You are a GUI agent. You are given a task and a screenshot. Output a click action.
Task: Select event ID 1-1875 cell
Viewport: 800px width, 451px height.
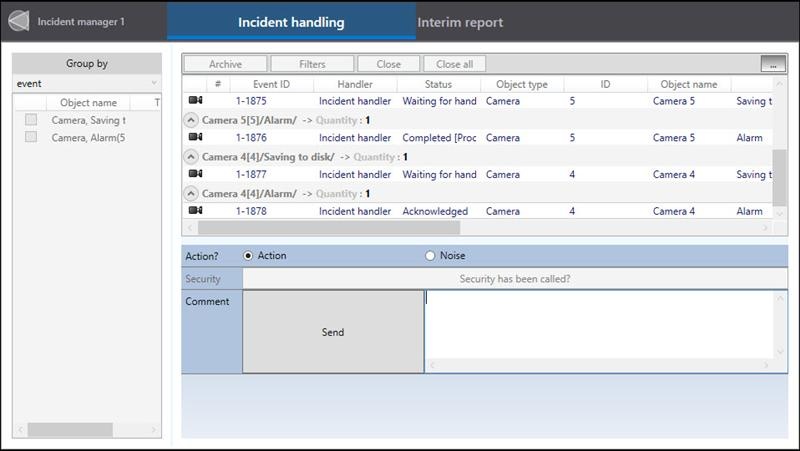point(251,101)
